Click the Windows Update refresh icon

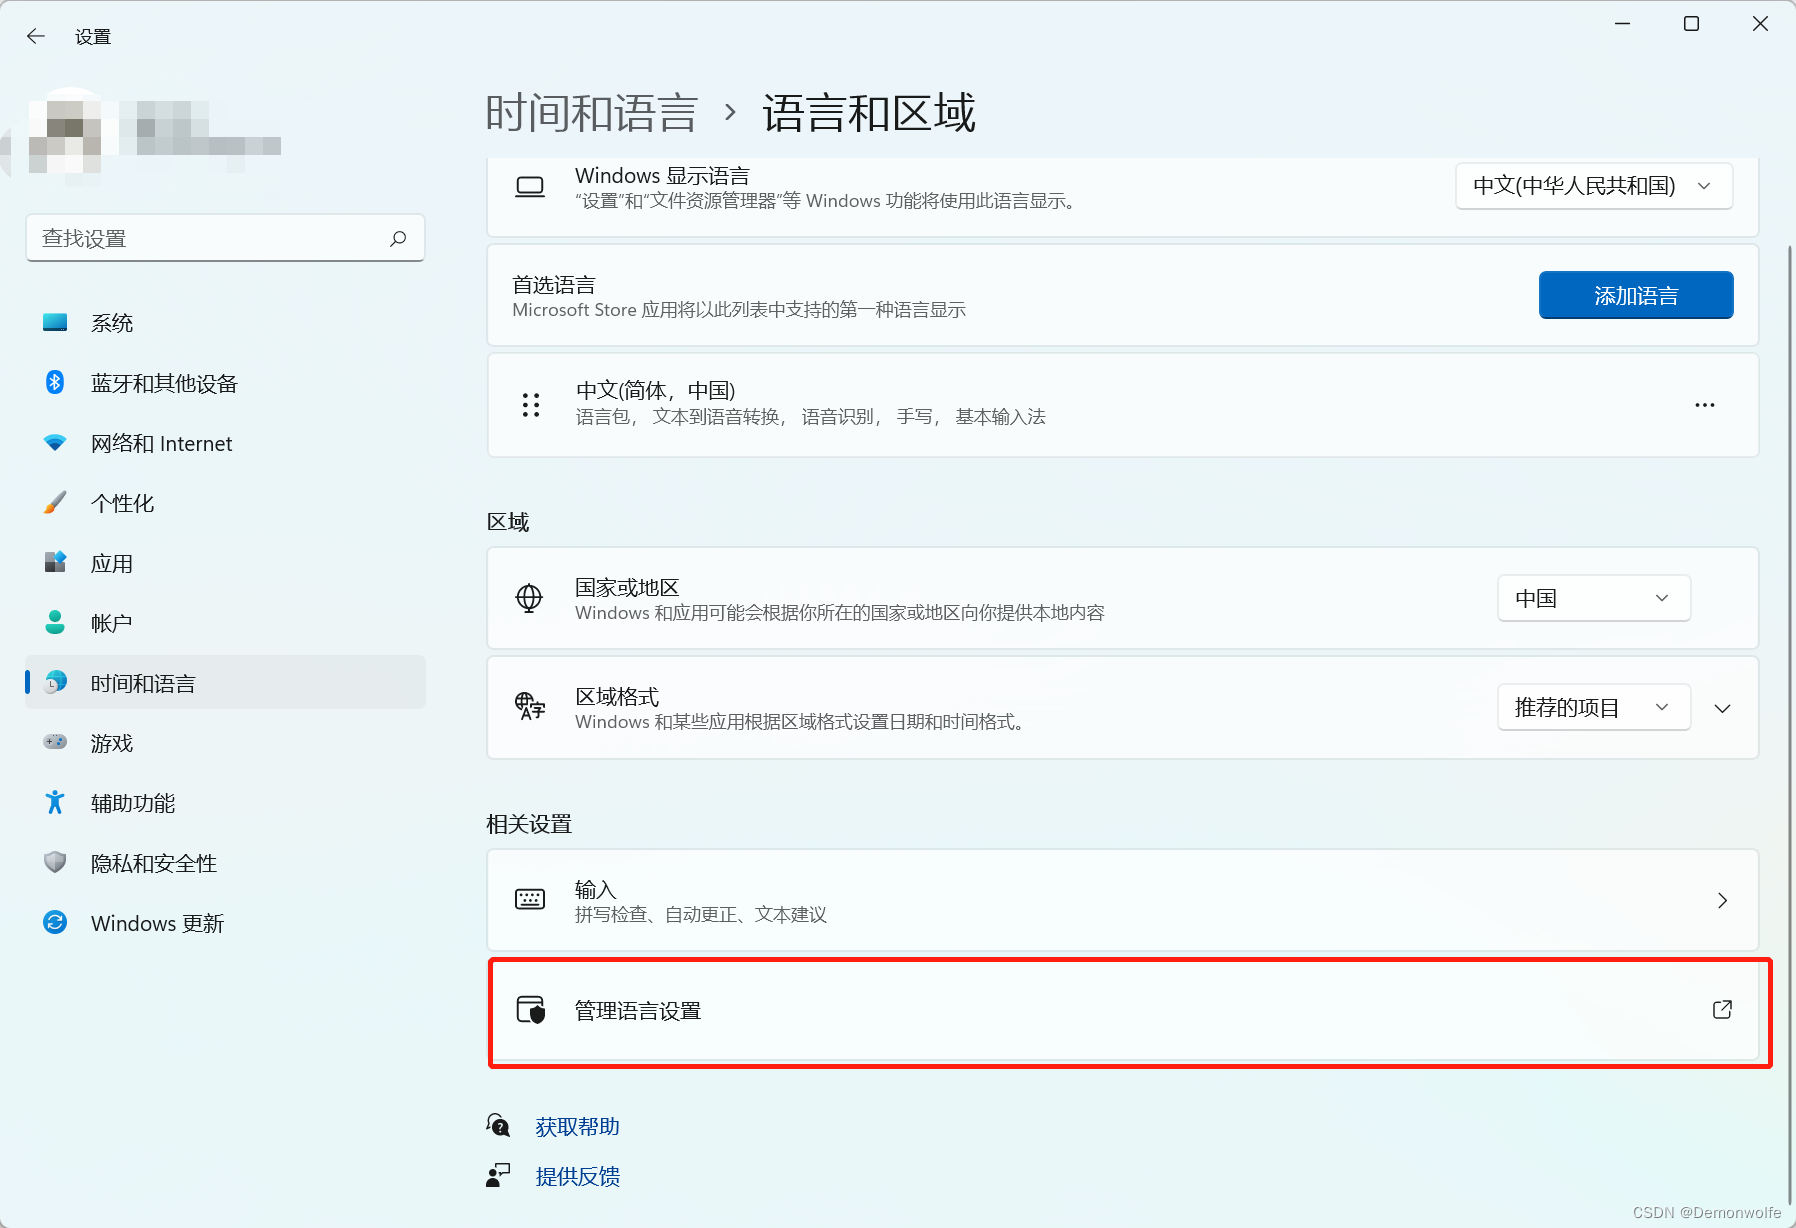(x=55, y=922)
